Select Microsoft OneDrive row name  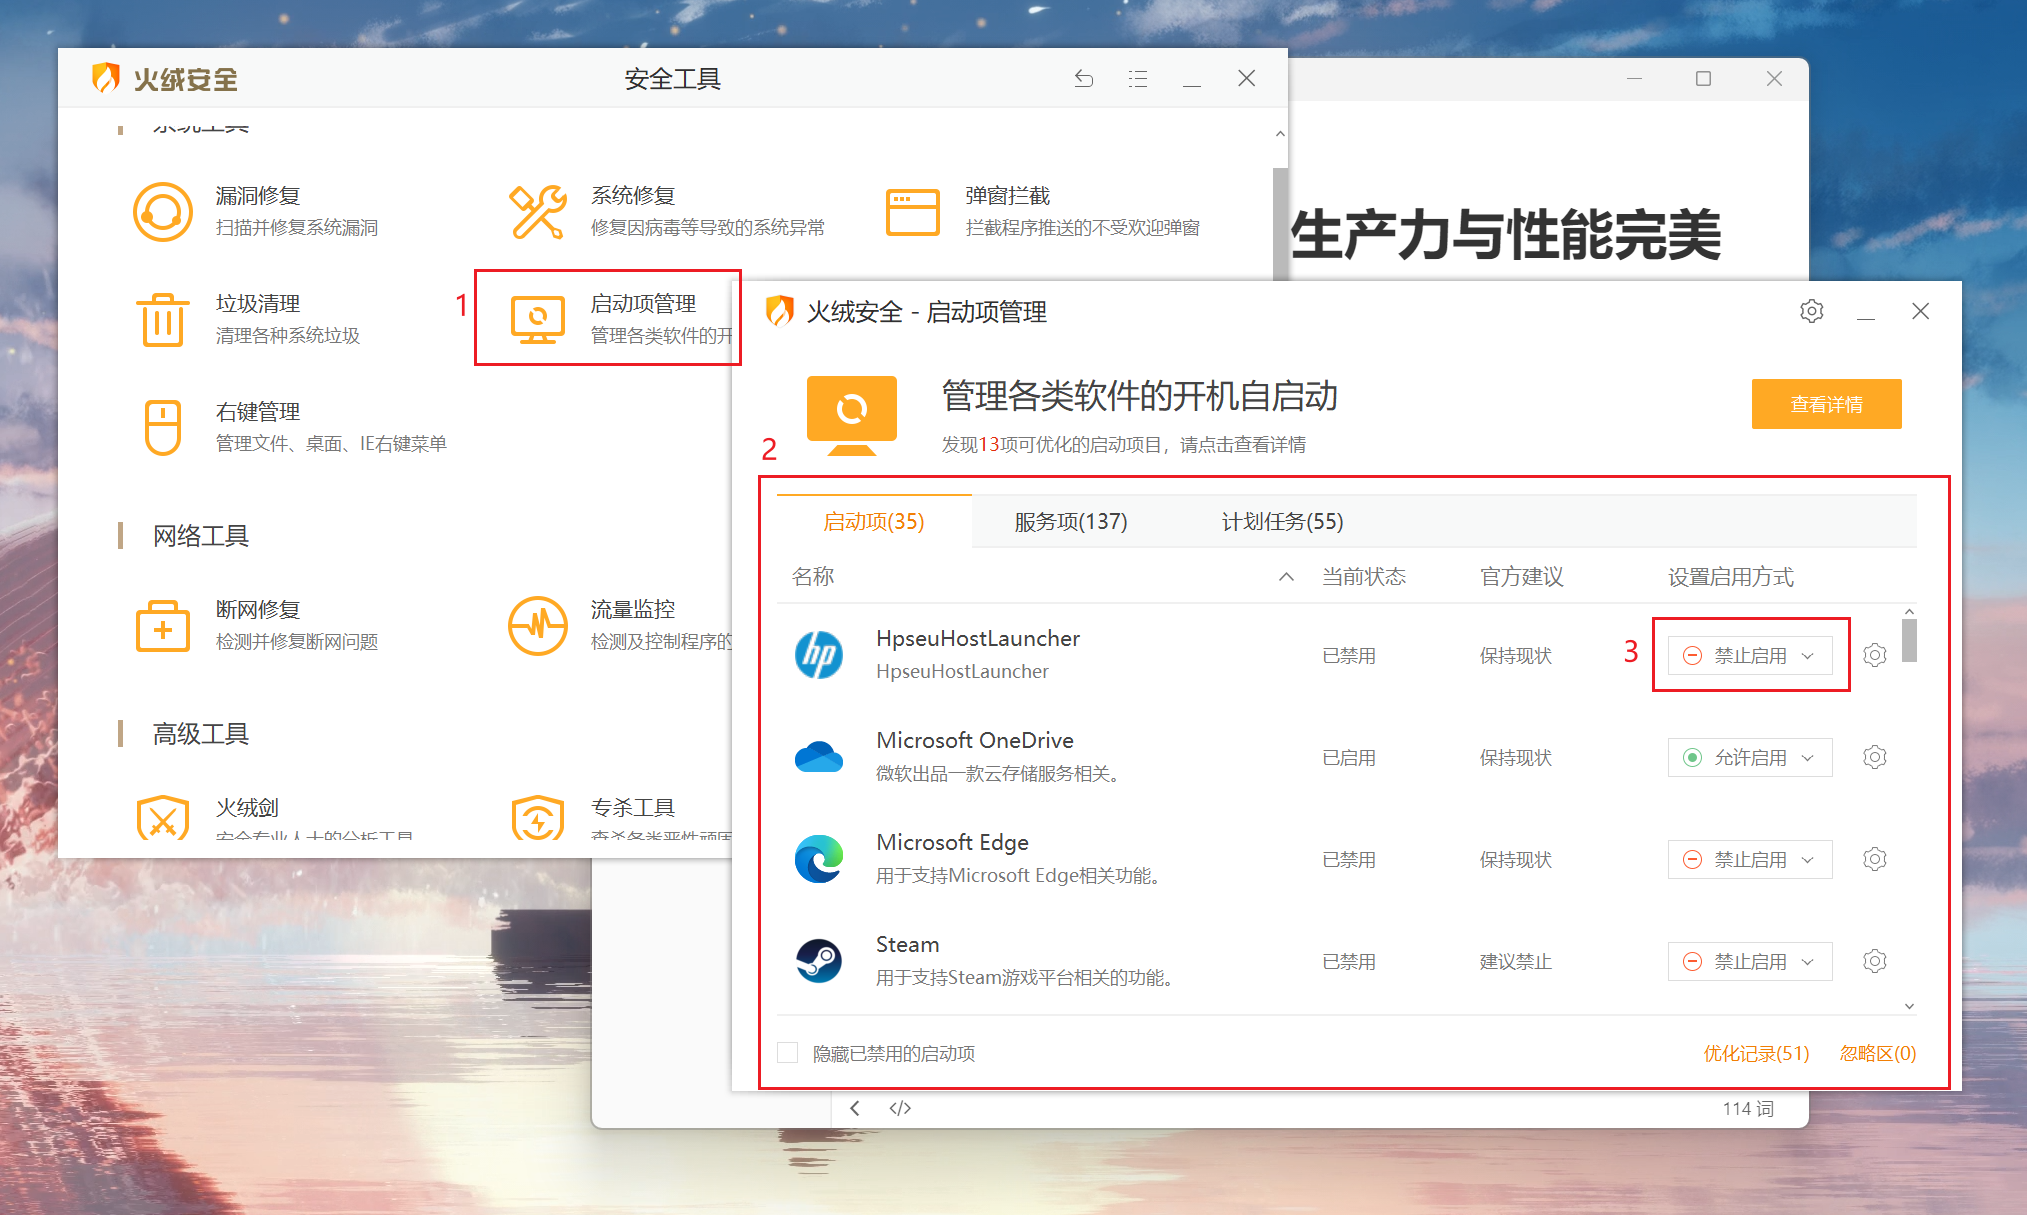pyautogui.click(x=975, y=740)
